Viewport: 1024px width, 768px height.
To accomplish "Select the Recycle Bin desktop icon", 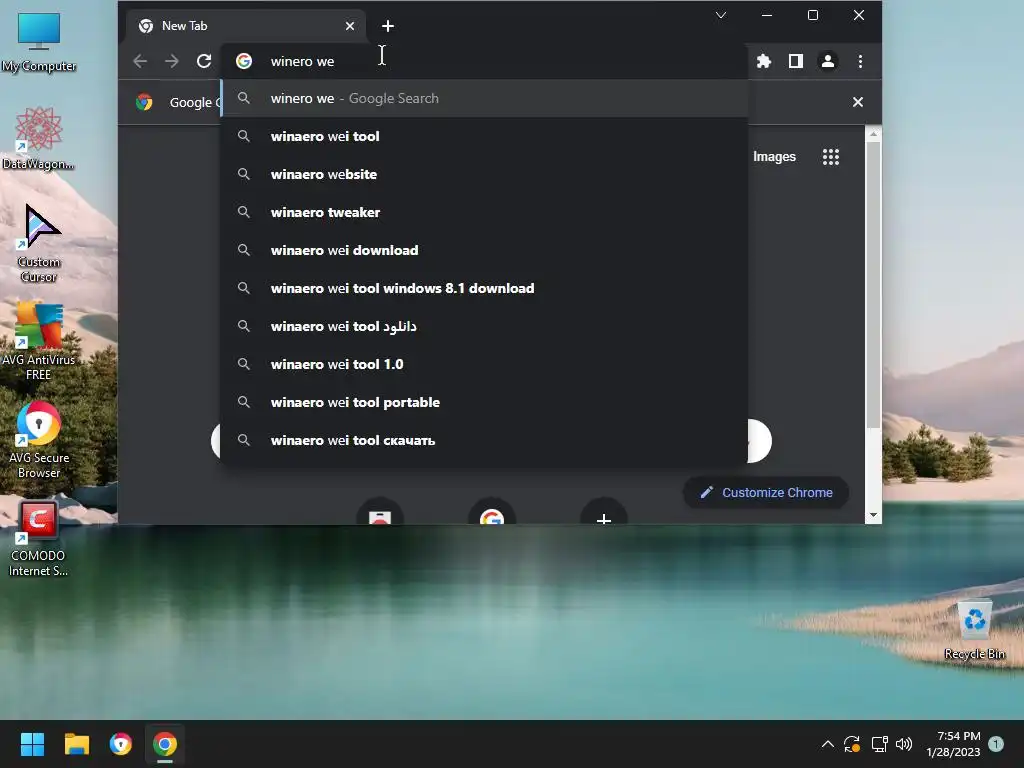I will click(x=974, y=630).
